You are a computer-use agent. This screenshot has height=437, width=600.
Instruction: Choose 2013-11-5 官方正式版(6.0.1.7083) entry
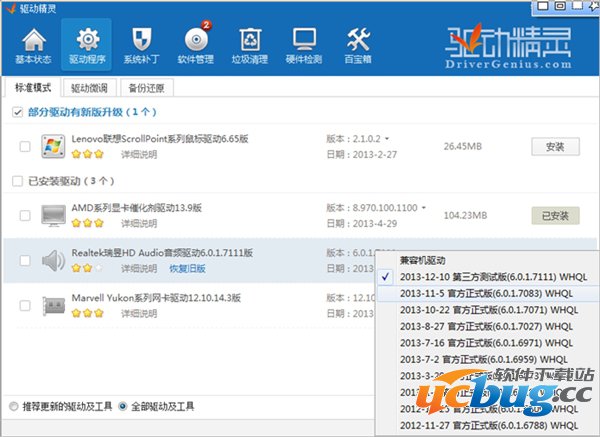click(x=487, y=294)
